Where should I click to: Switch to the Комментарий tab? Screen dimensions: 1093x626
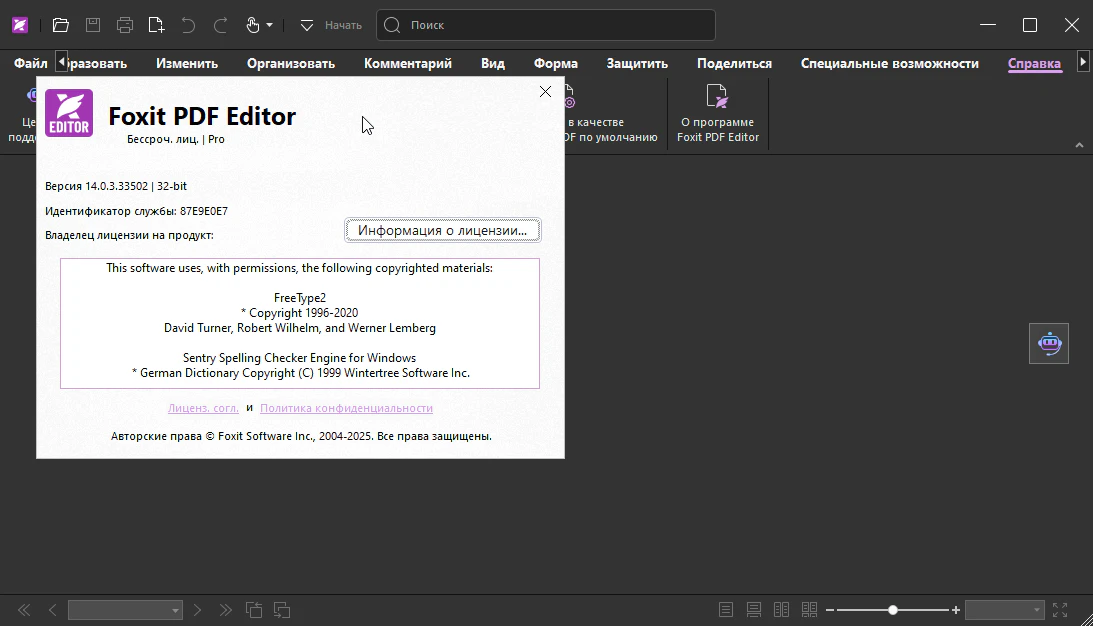tap(408, 63)
